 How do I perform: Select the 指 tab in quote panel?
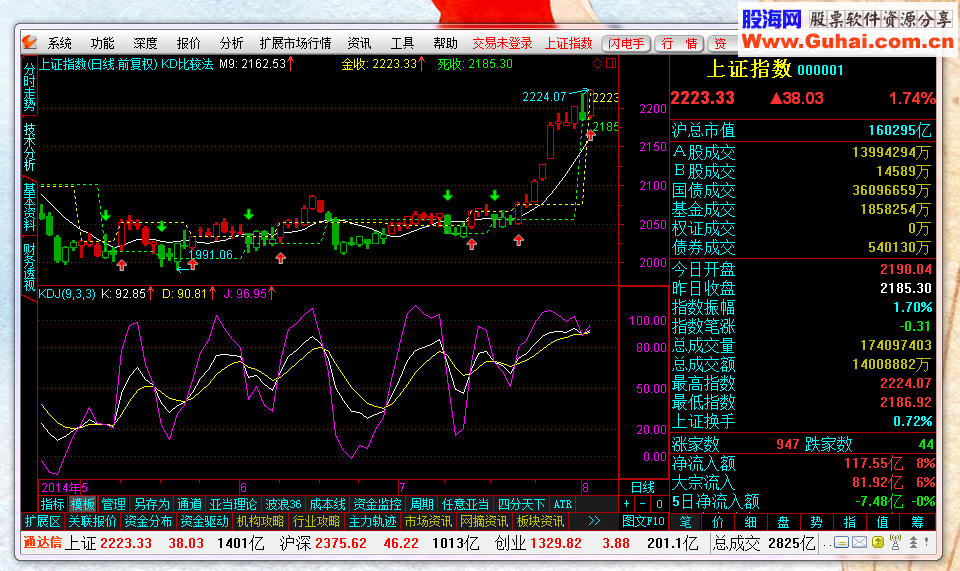click(x=849, y=522)
